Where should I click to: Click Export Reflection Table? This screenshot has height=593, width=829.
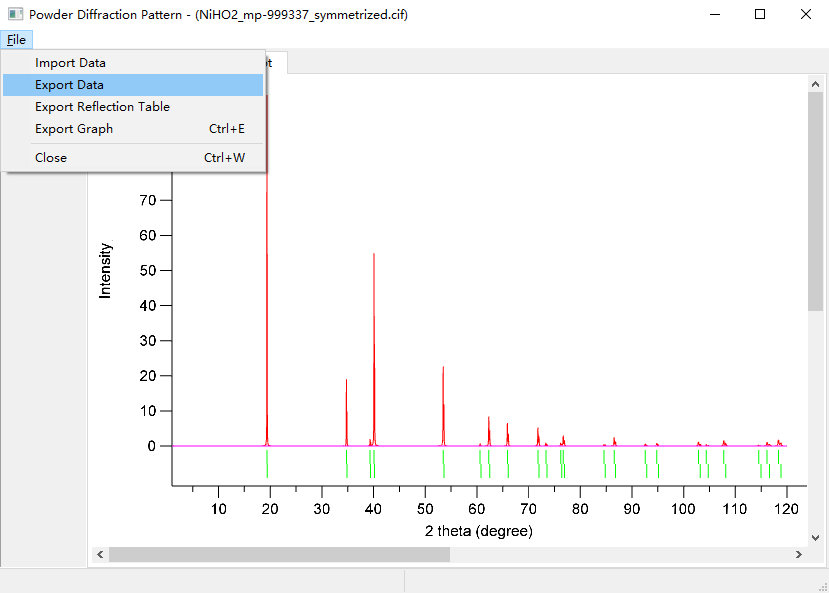point(102,107)
